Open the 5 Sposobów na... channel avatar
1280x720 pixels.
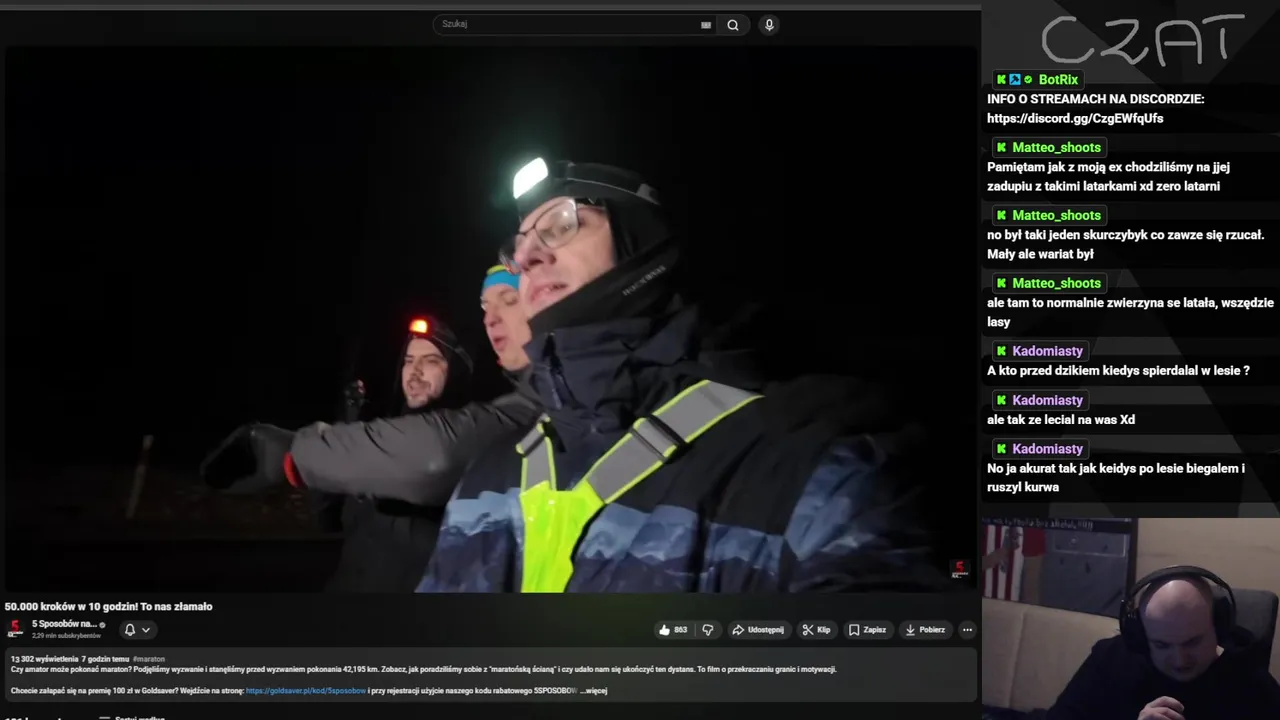(x=15, y=629)
